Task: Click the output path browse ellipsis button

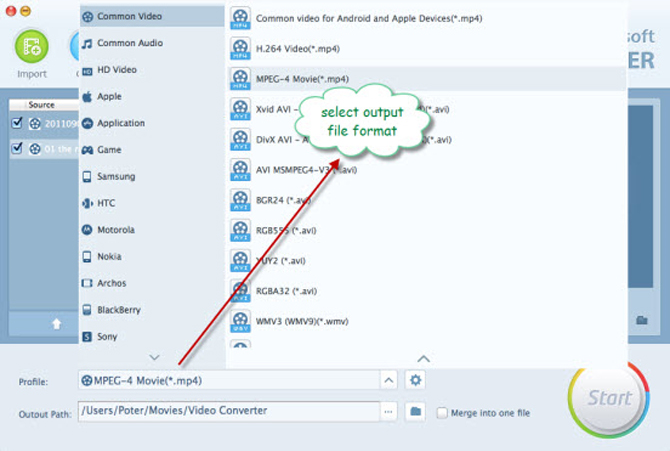Action: coord(388,411)
